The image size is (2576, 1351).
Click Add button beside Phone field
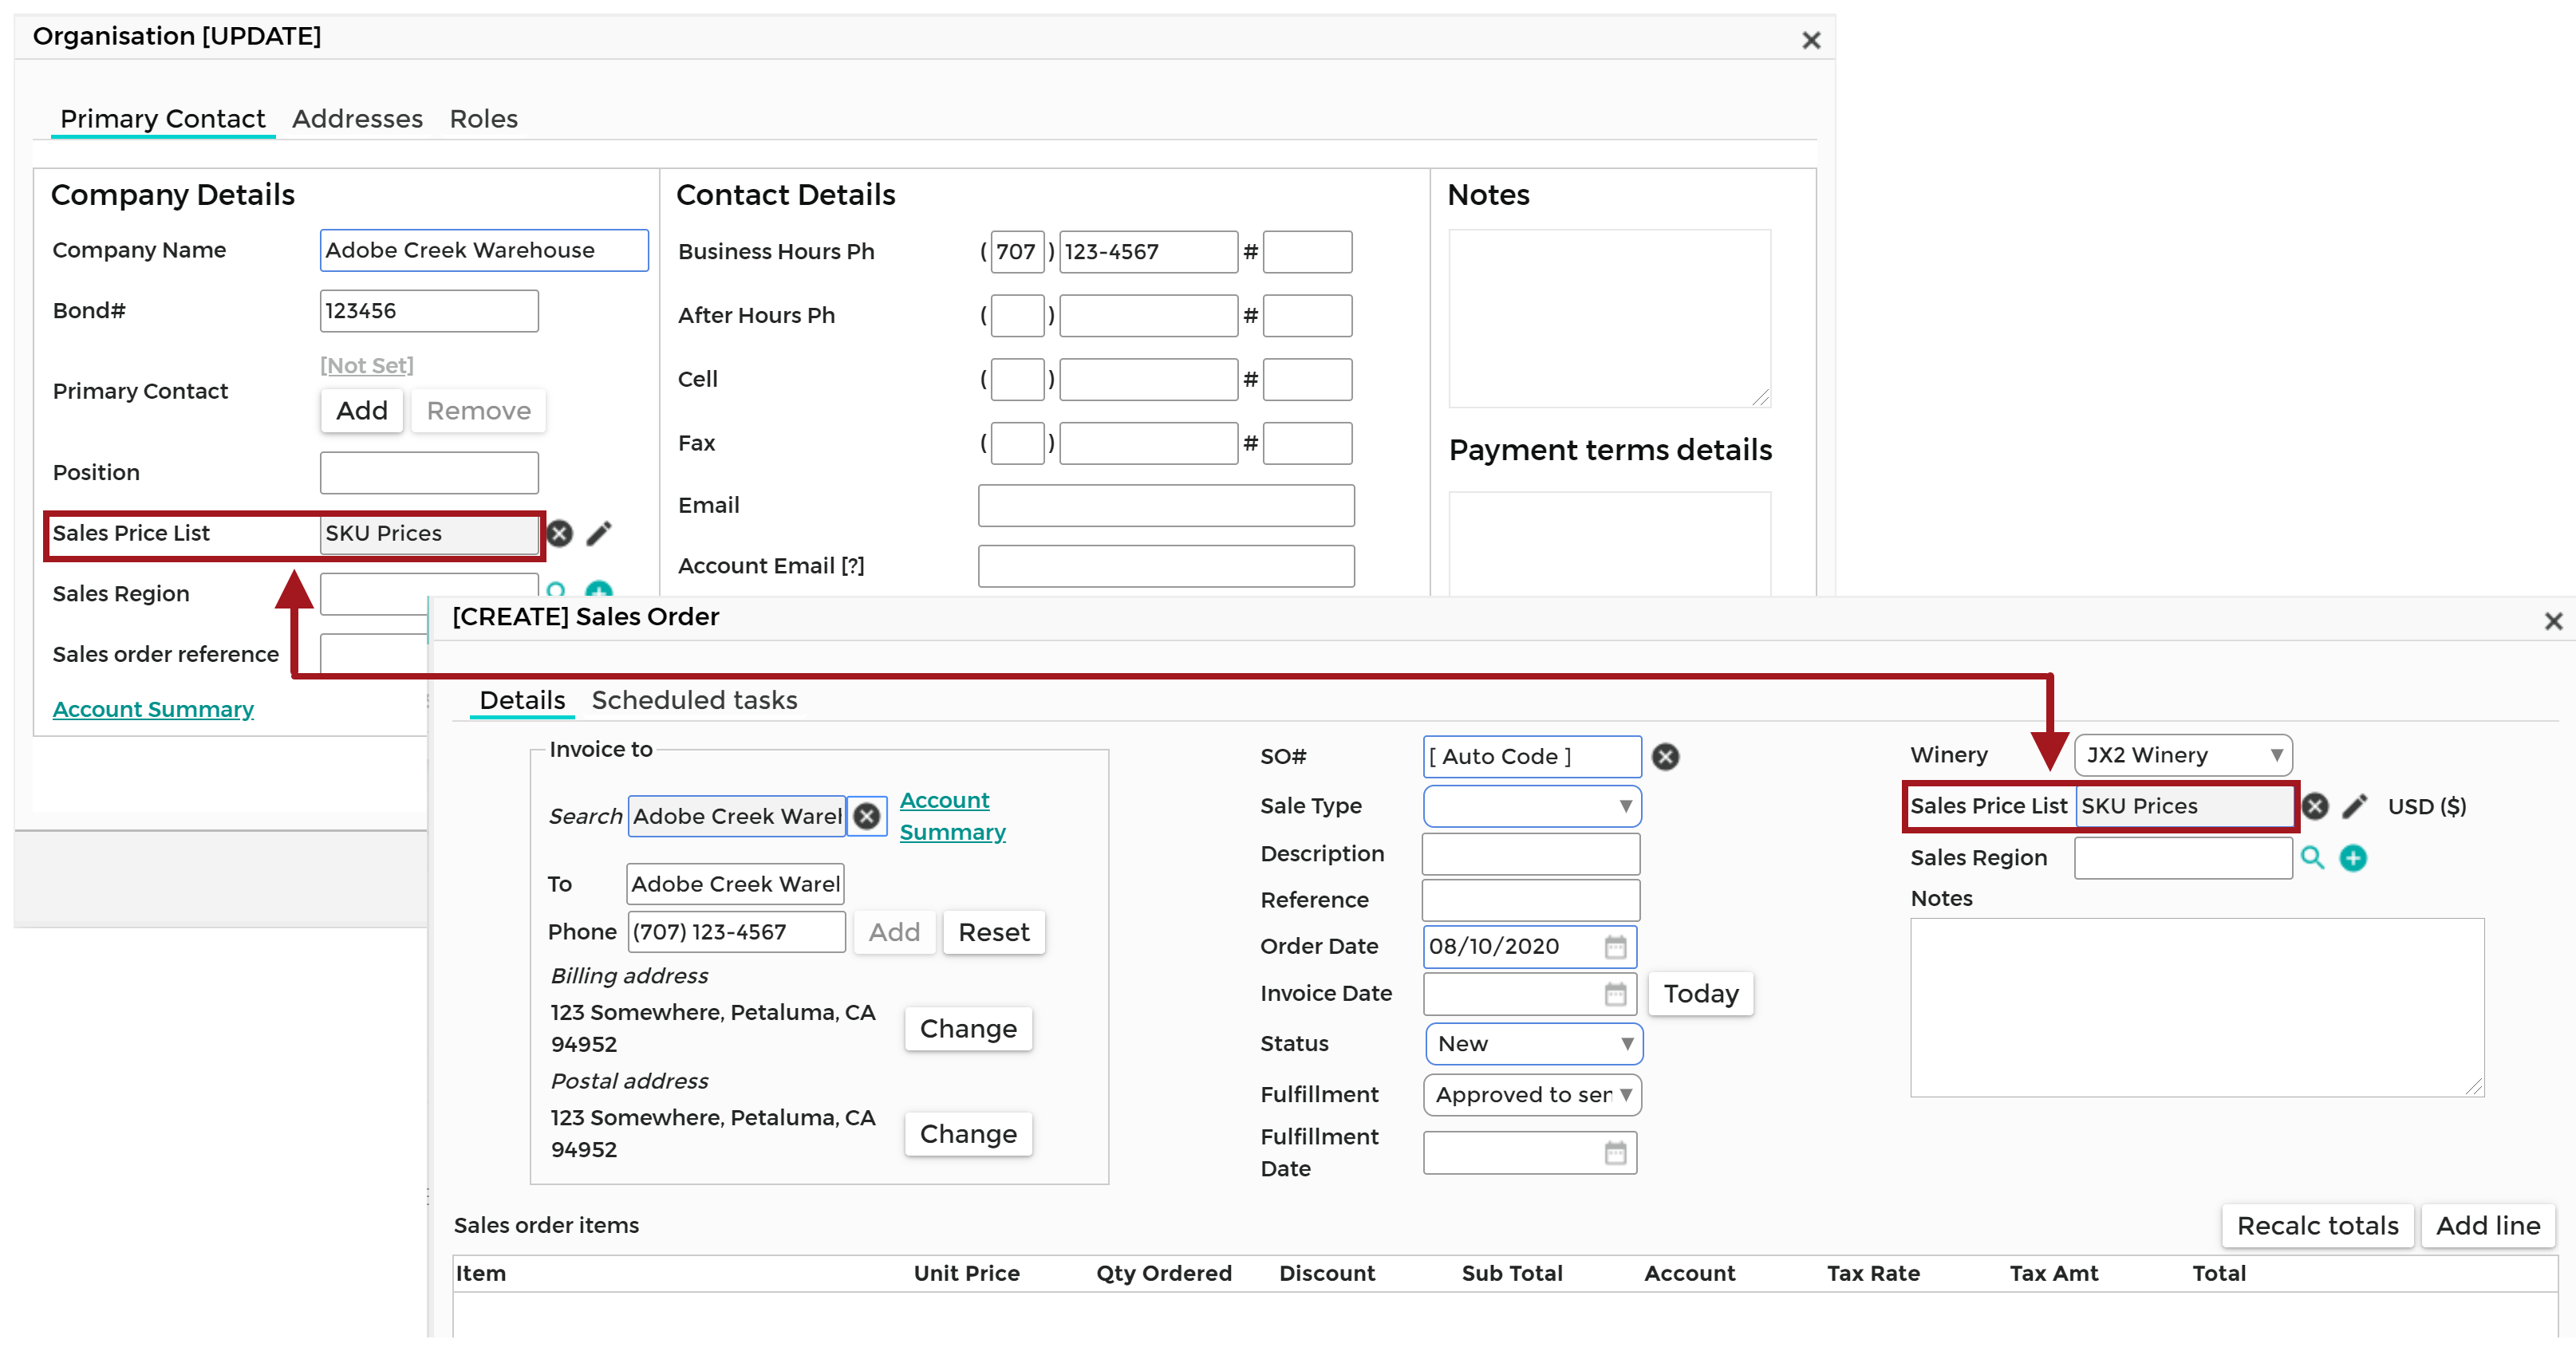pyautogui.click(x=894, y=932)
